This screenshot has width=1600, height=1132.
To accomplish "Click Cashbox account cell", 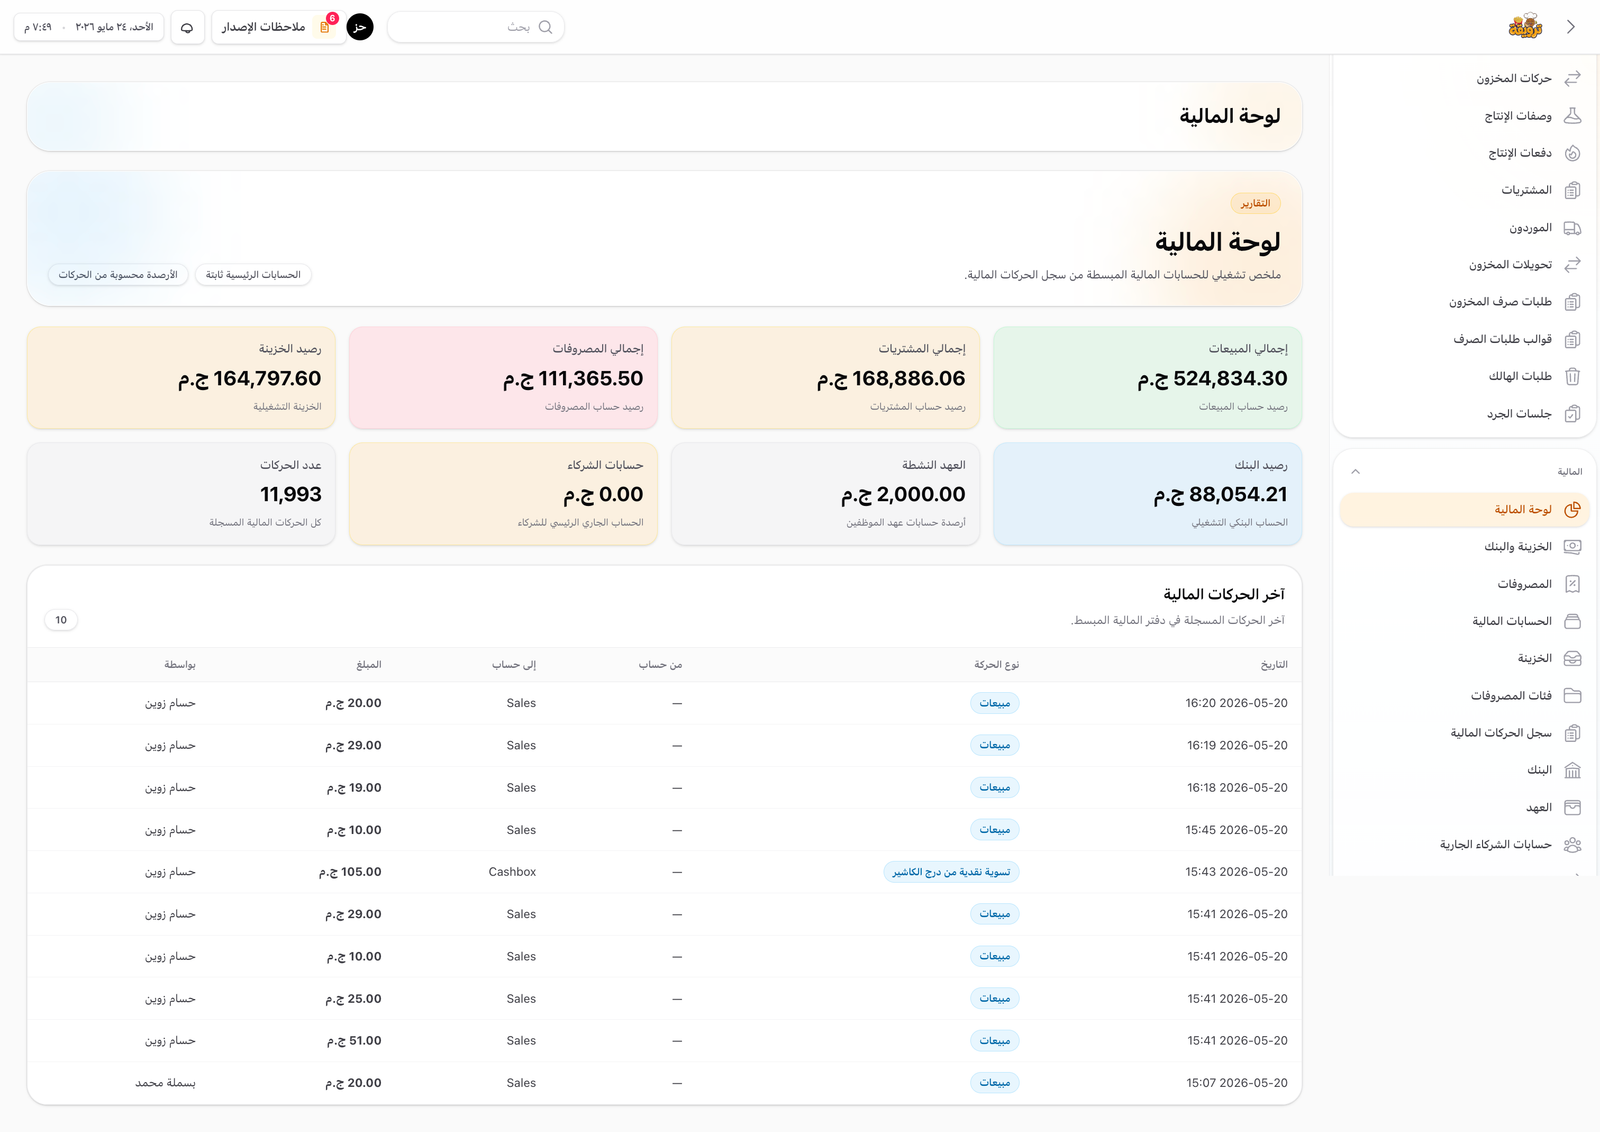I will 512,872.
